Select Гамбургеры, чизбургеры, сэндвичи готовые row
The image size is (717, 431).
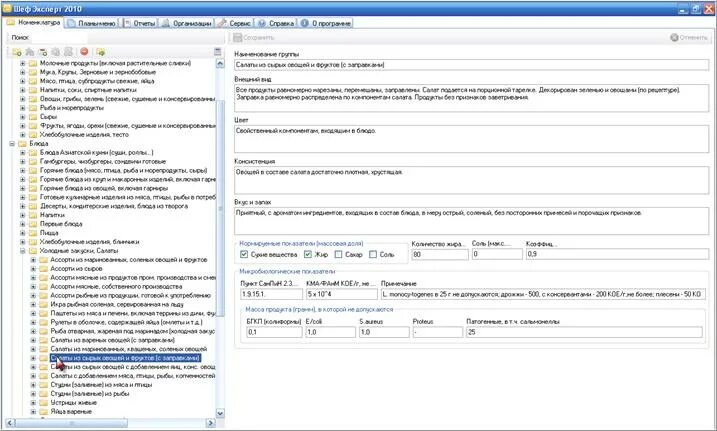[103, 161]
